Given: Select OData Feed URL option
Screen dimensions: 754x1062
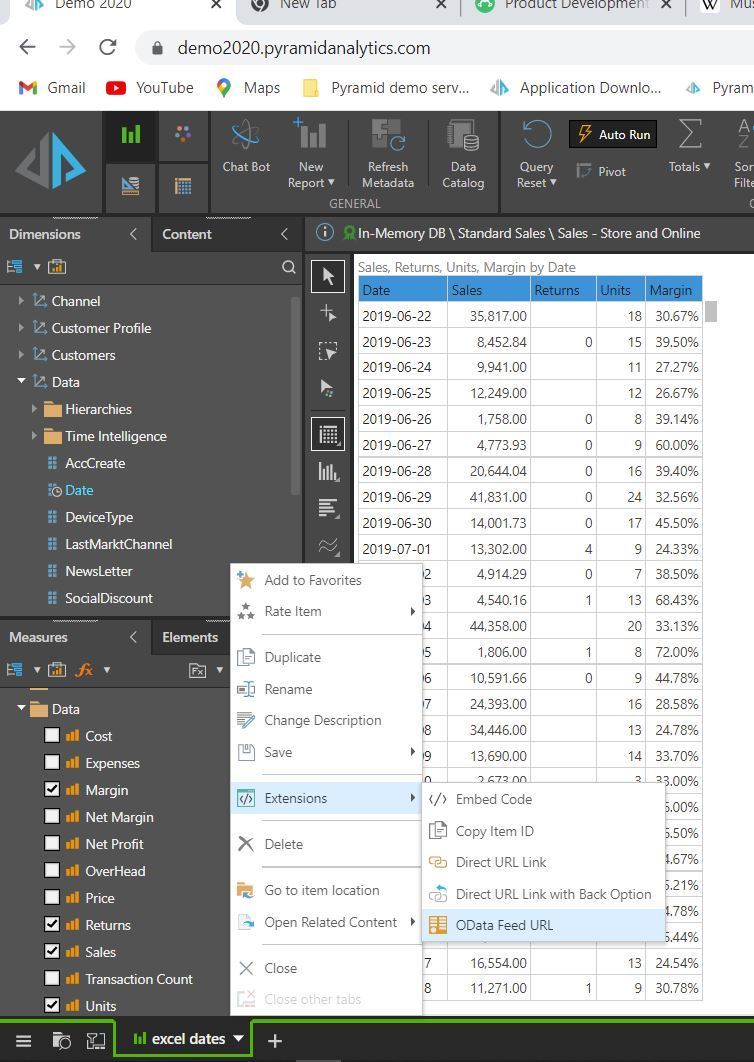Looking at the screenshot, I should pos(543,925).
